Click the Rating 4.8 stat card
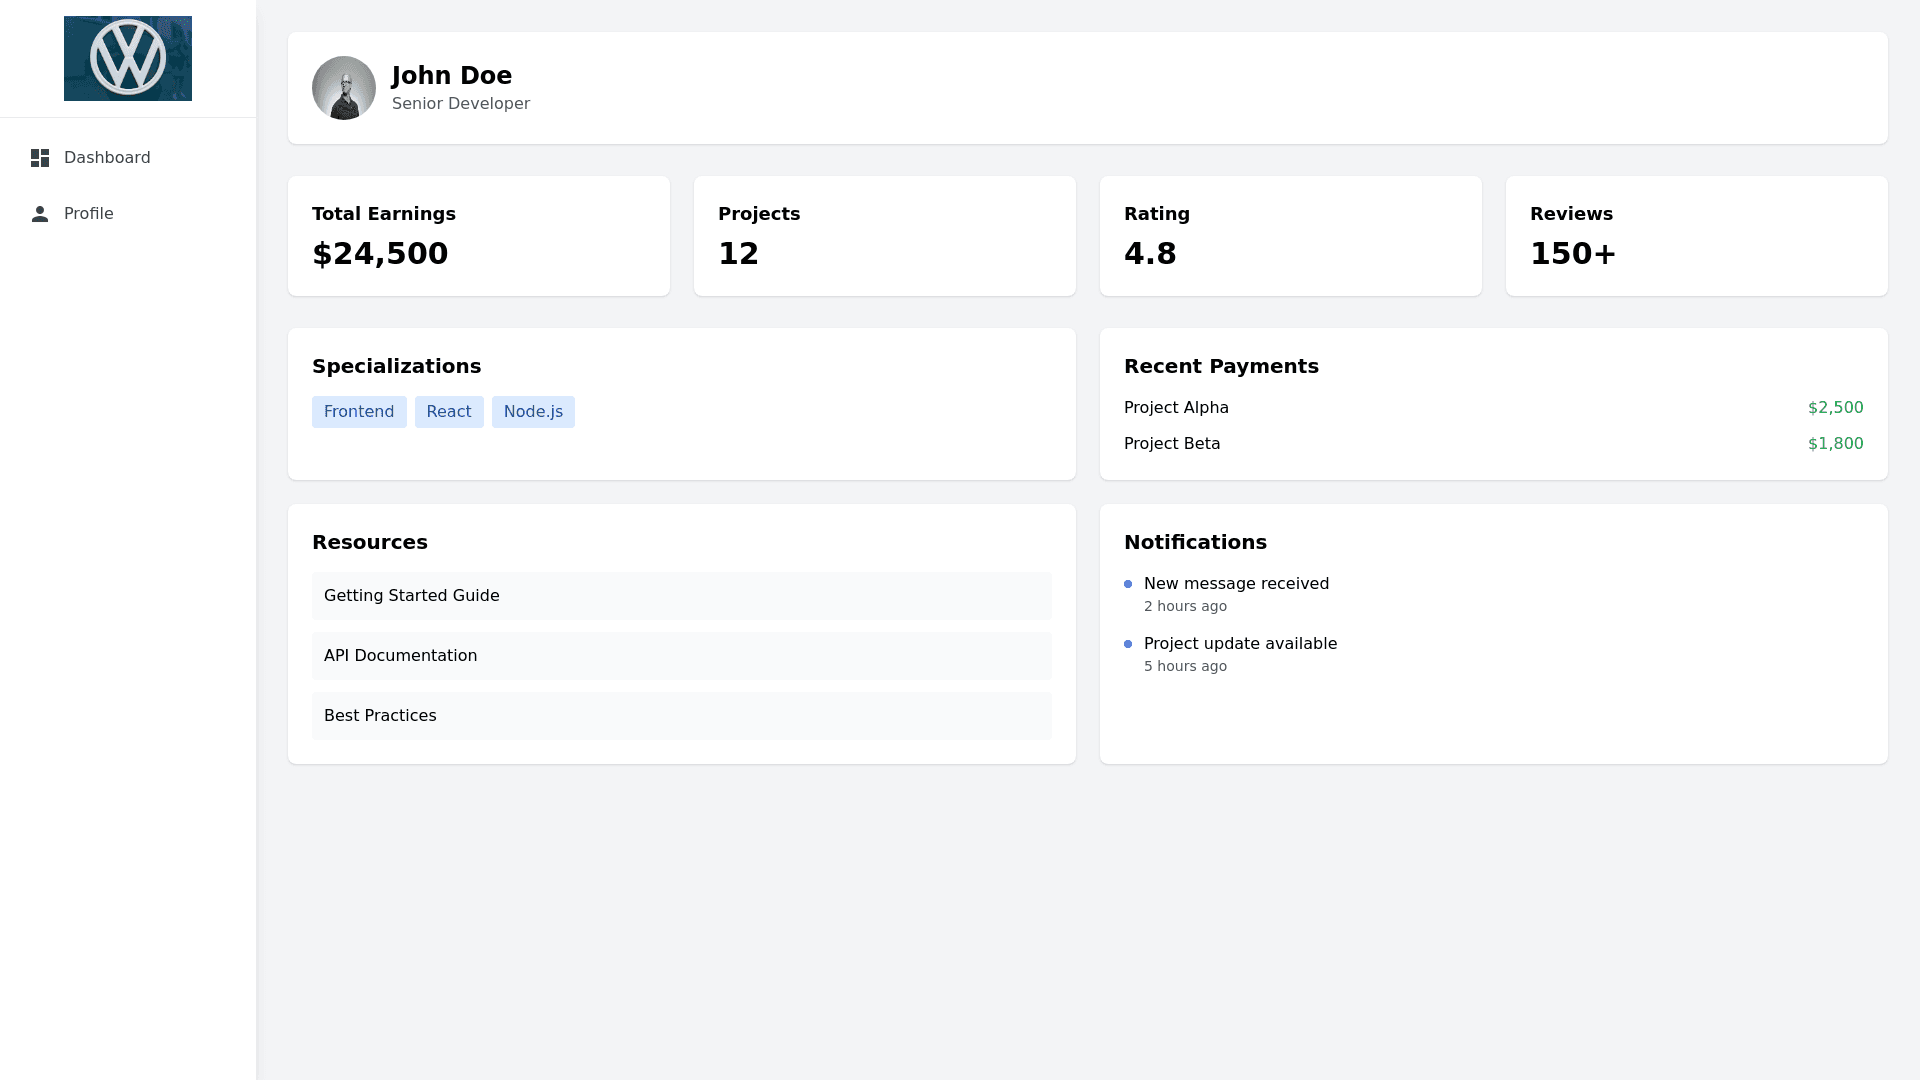This screenshot has height=1080, width=1920. pos(1290,236)
